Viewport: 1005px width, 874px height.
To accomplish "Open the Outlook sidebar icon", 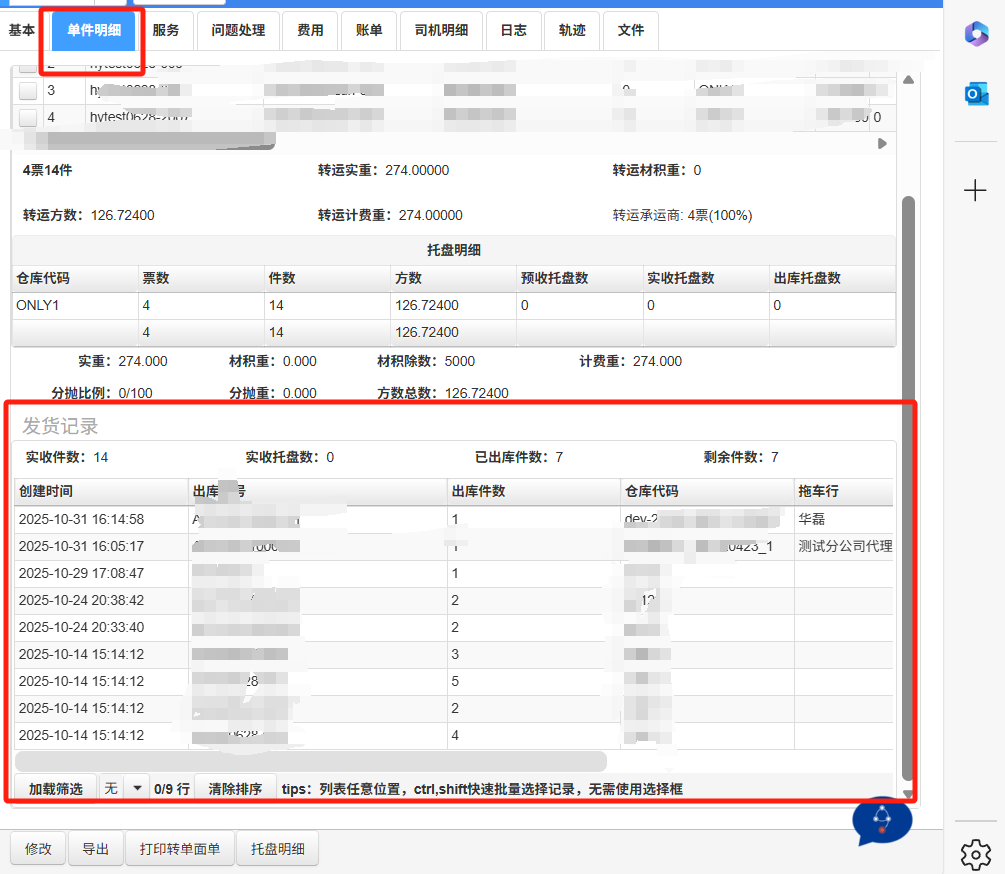I will pyautogui.click(x=975, y=94).
